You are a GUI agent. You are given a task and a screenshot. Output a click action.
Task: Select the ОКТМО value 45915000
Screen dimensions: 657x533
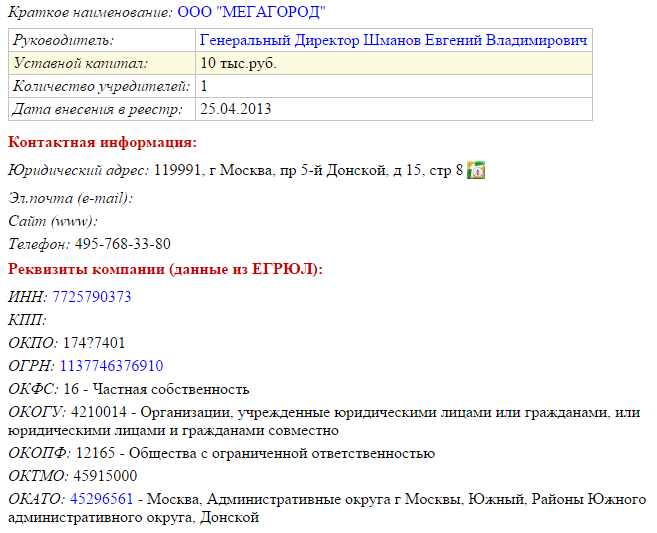[x=105, y=476]
